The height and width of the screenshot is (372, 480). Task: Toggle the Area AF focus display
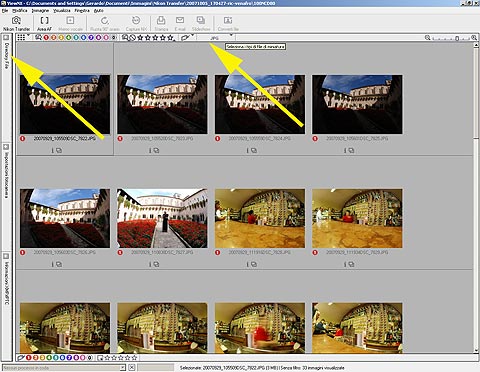44,24
